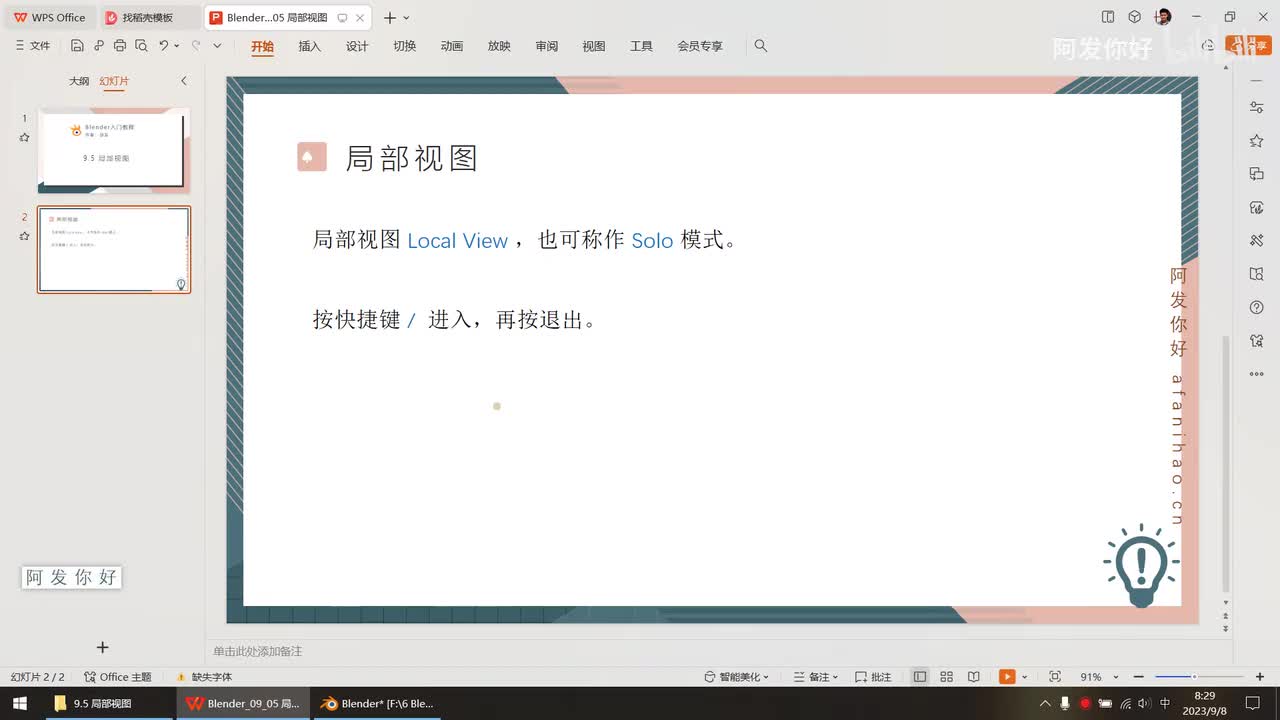This screenshot has width=1280, height=720.
Task: Open the undo history dropdown arrow
Action: [177, 46]
